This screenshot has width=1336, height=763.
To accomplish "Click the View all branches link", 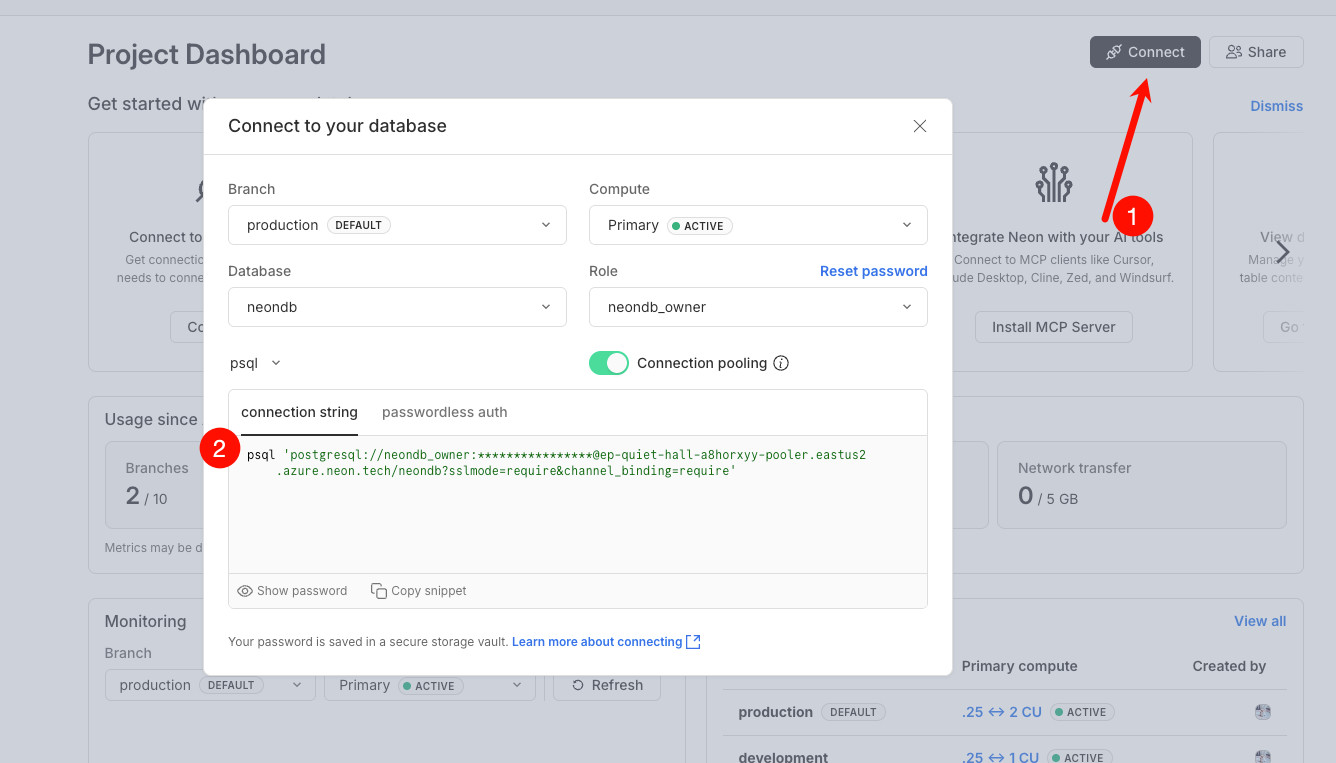I will (x=1260, y=621).
